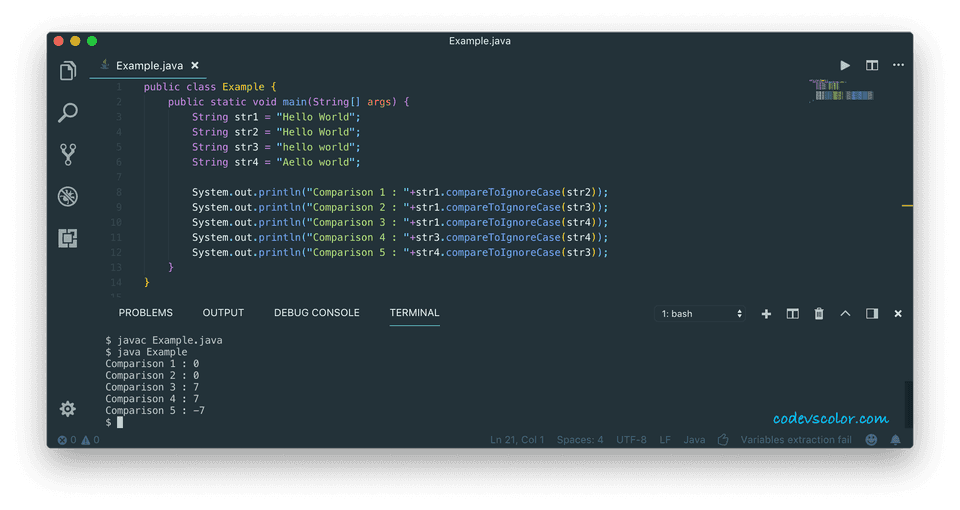
Task: Switch to the OUTPUT panel tab
Action: [x=223, y=313]
